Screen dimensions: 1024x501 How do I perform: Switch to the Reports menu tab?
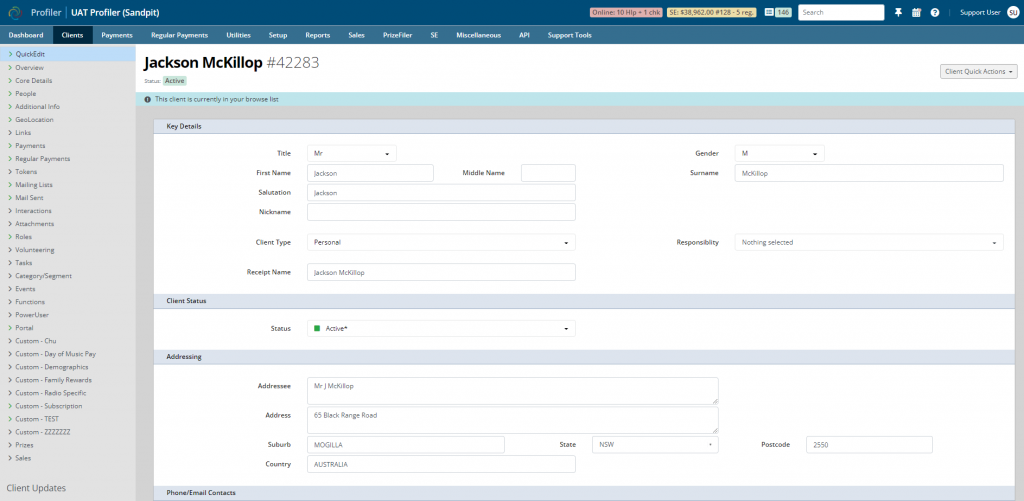coord(317,35)
